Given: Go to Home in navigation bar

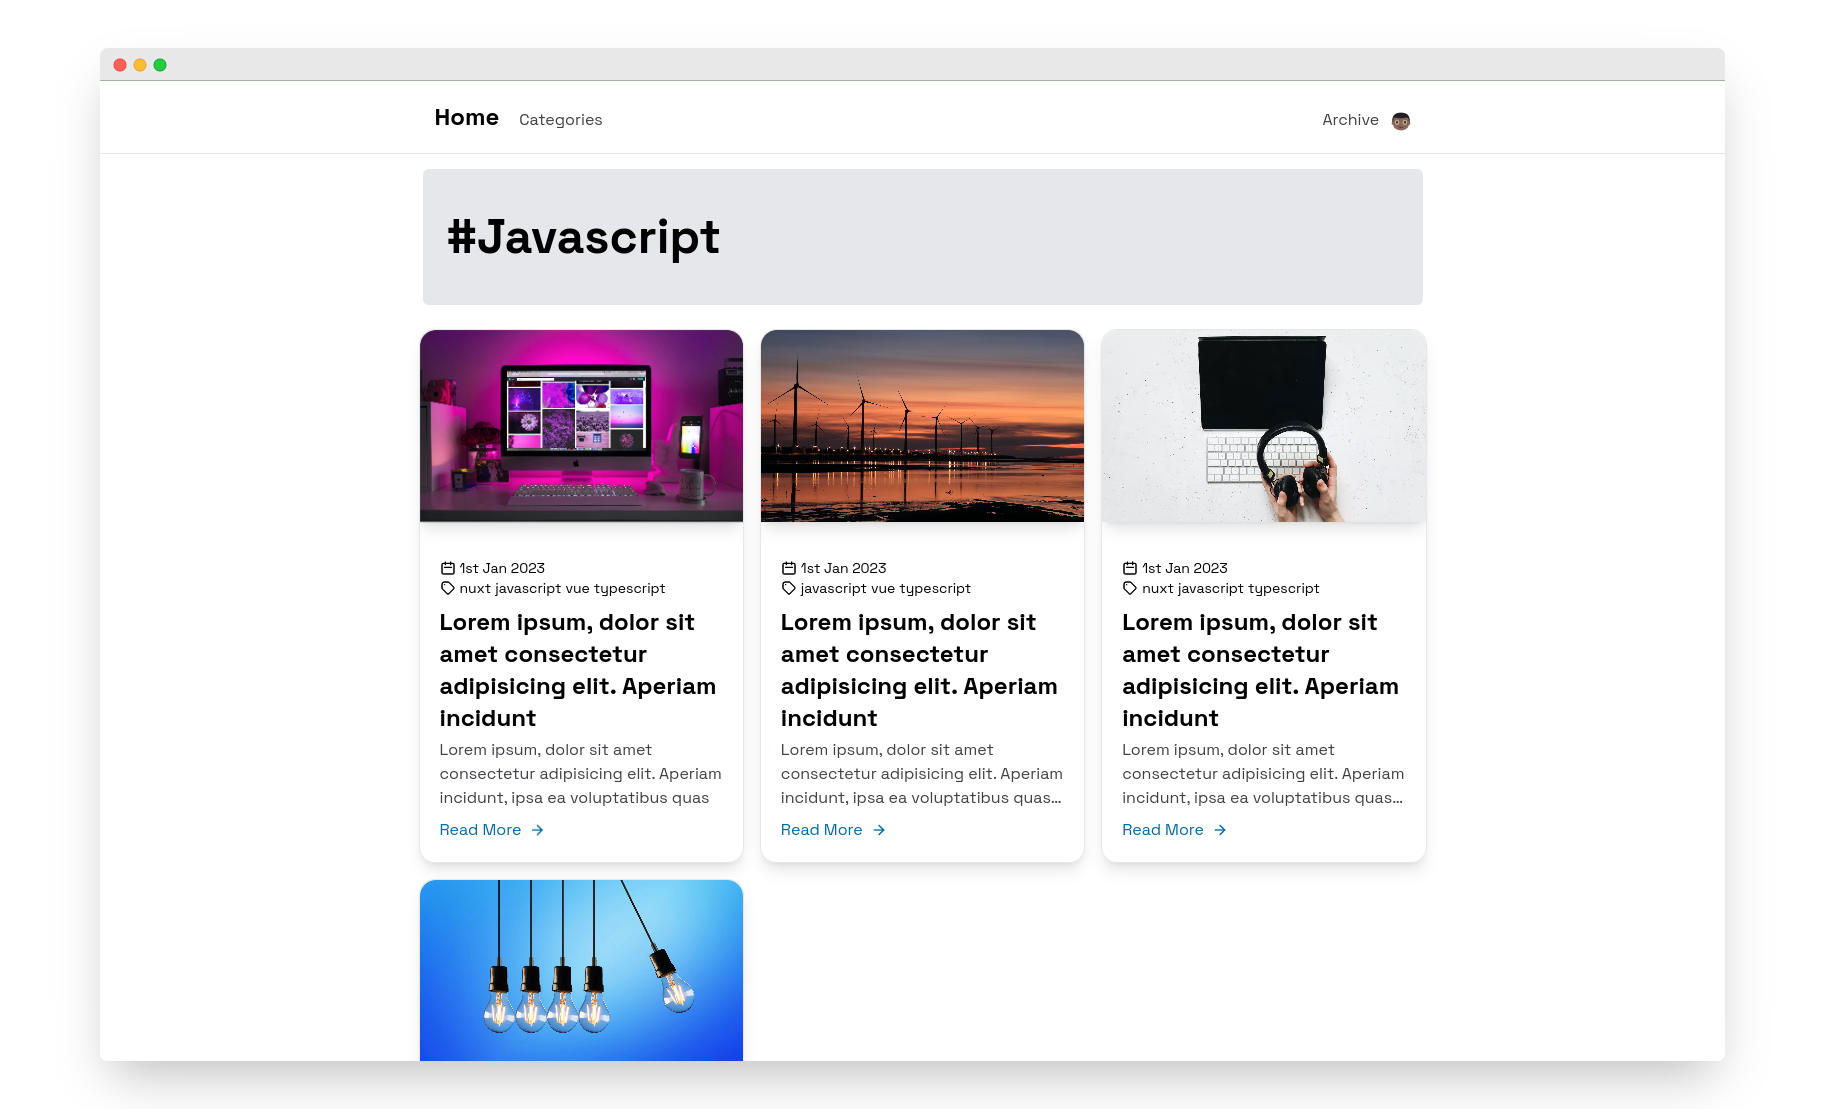Looking at the screenshot, I should click(466, 118).
